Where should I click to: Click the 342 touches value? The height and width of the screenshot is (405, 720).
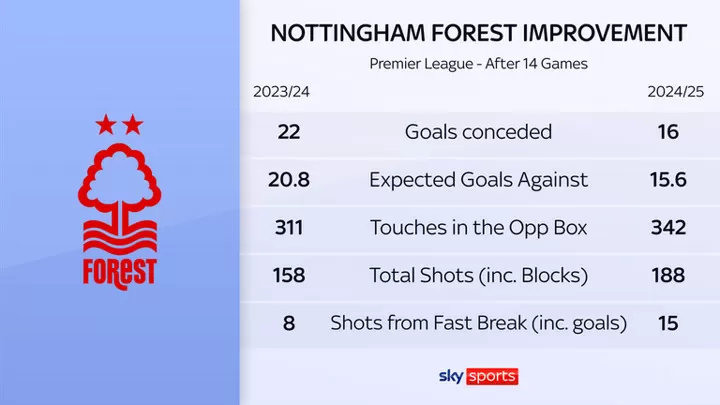click(x=668, y=228)
